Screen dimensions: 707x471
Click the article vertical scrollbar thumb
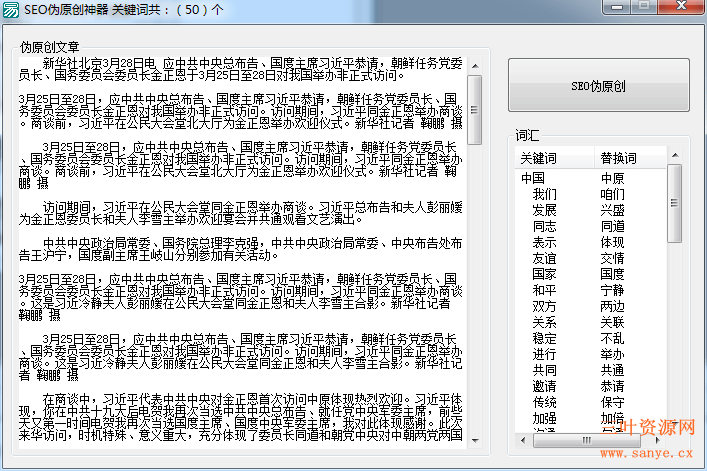click(475, 110)
